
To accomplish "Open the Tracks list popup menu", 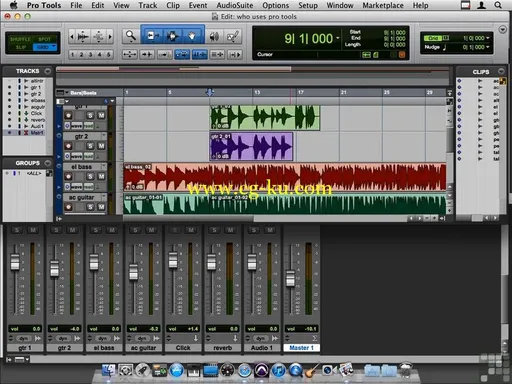I will [48, 71].
